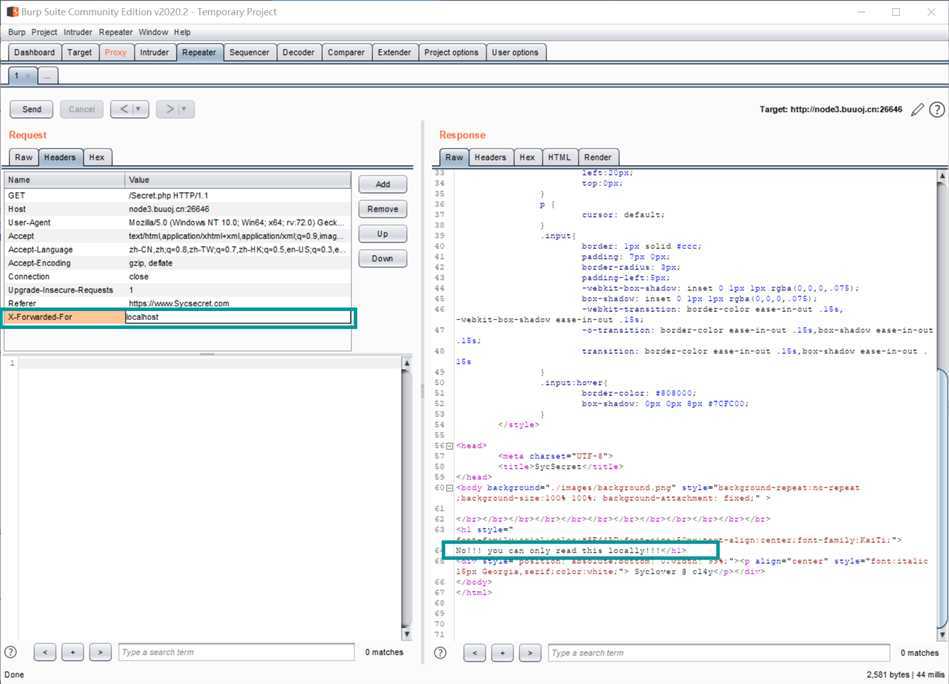Viewport: 949px width, 684px height.
Task: Switch to the Target tab
Action: (x=79, y=53)
